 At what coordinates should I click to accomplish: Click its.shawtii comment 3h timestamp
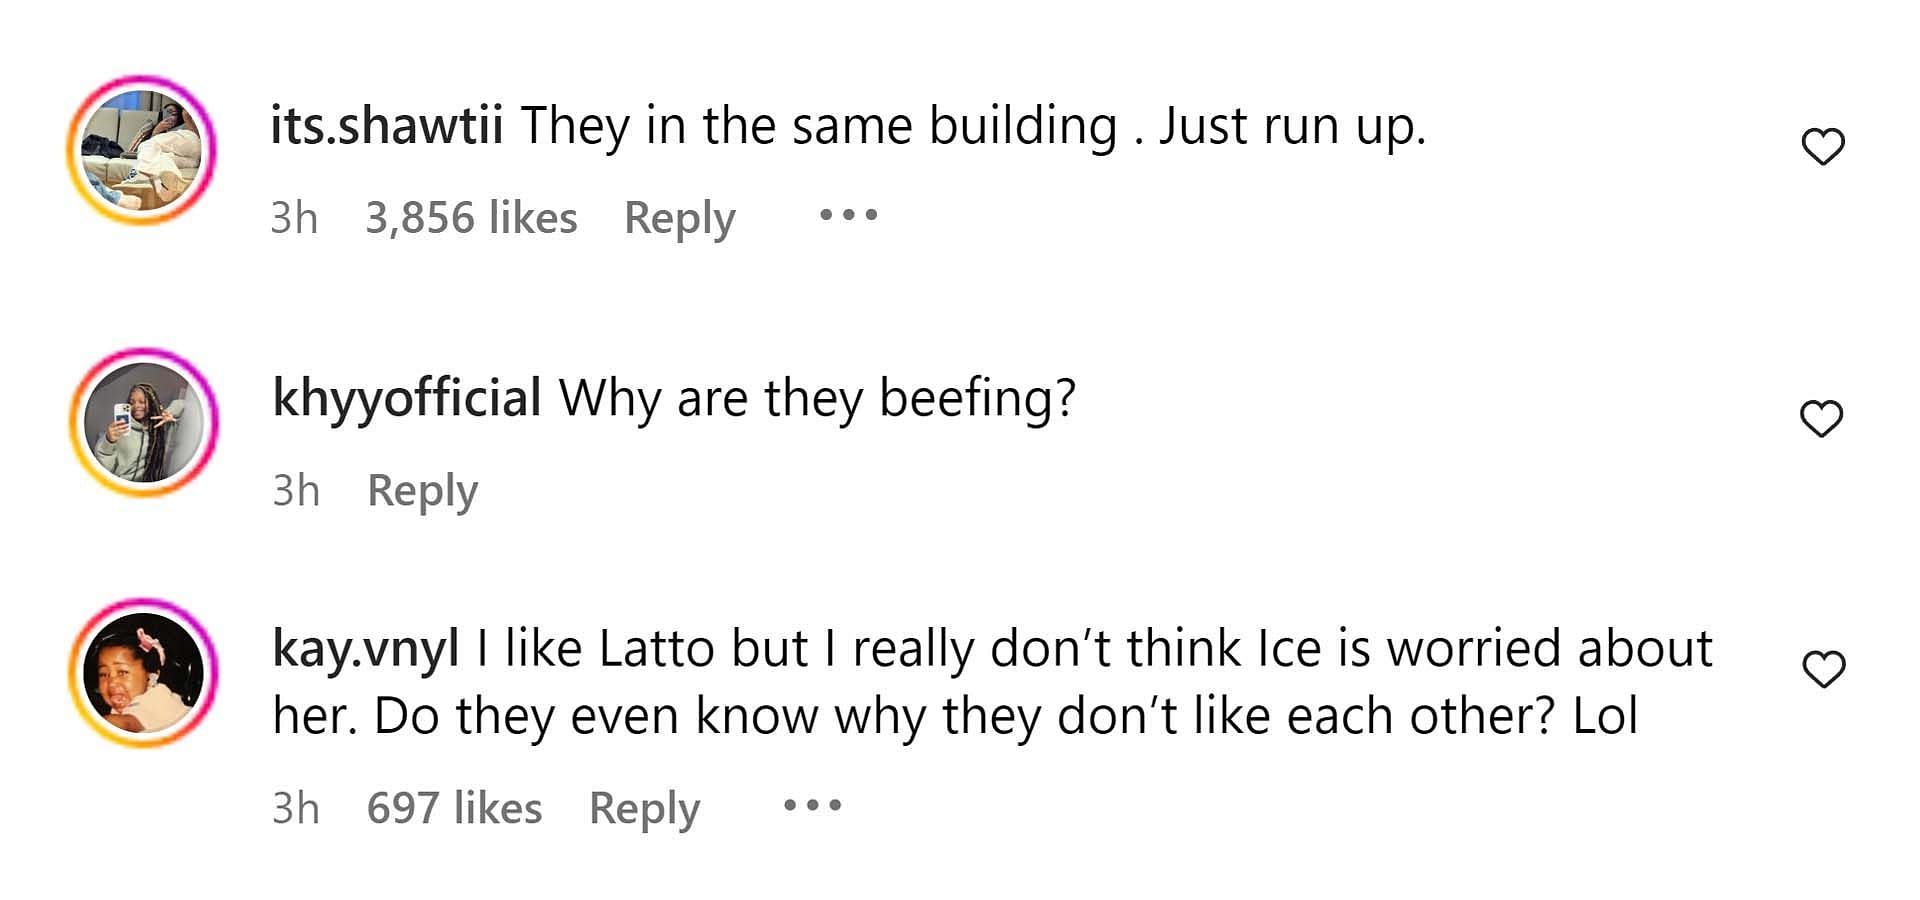point(294,218)
